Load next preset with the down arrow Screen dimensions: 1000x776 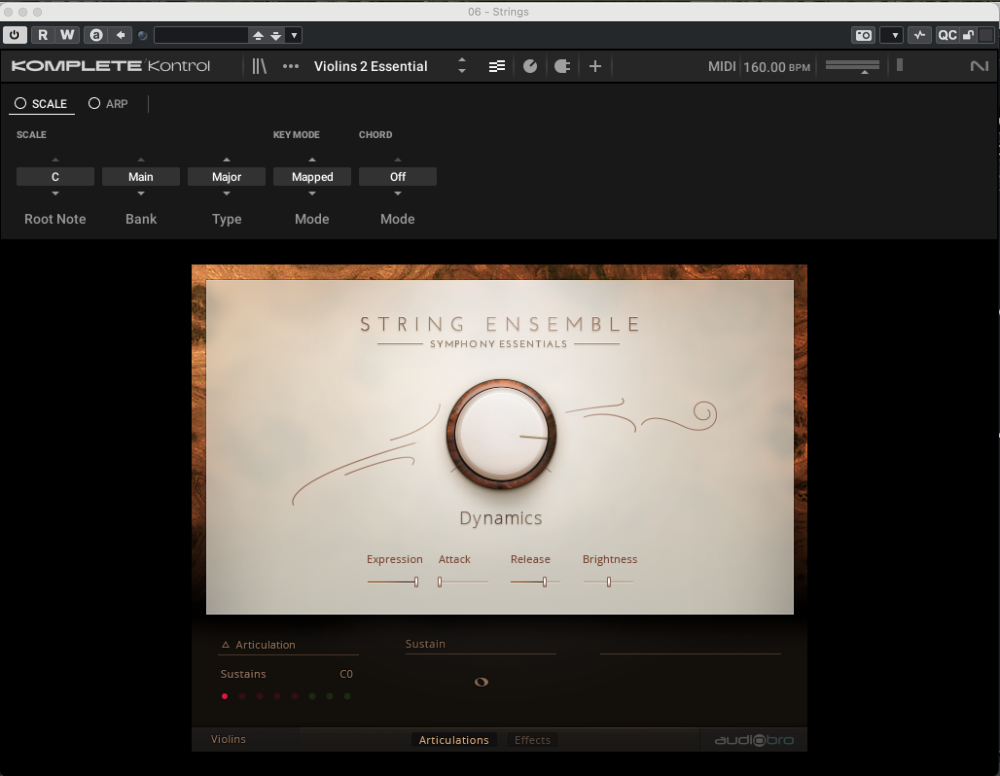pyautogui.click(x=276, y=36)
